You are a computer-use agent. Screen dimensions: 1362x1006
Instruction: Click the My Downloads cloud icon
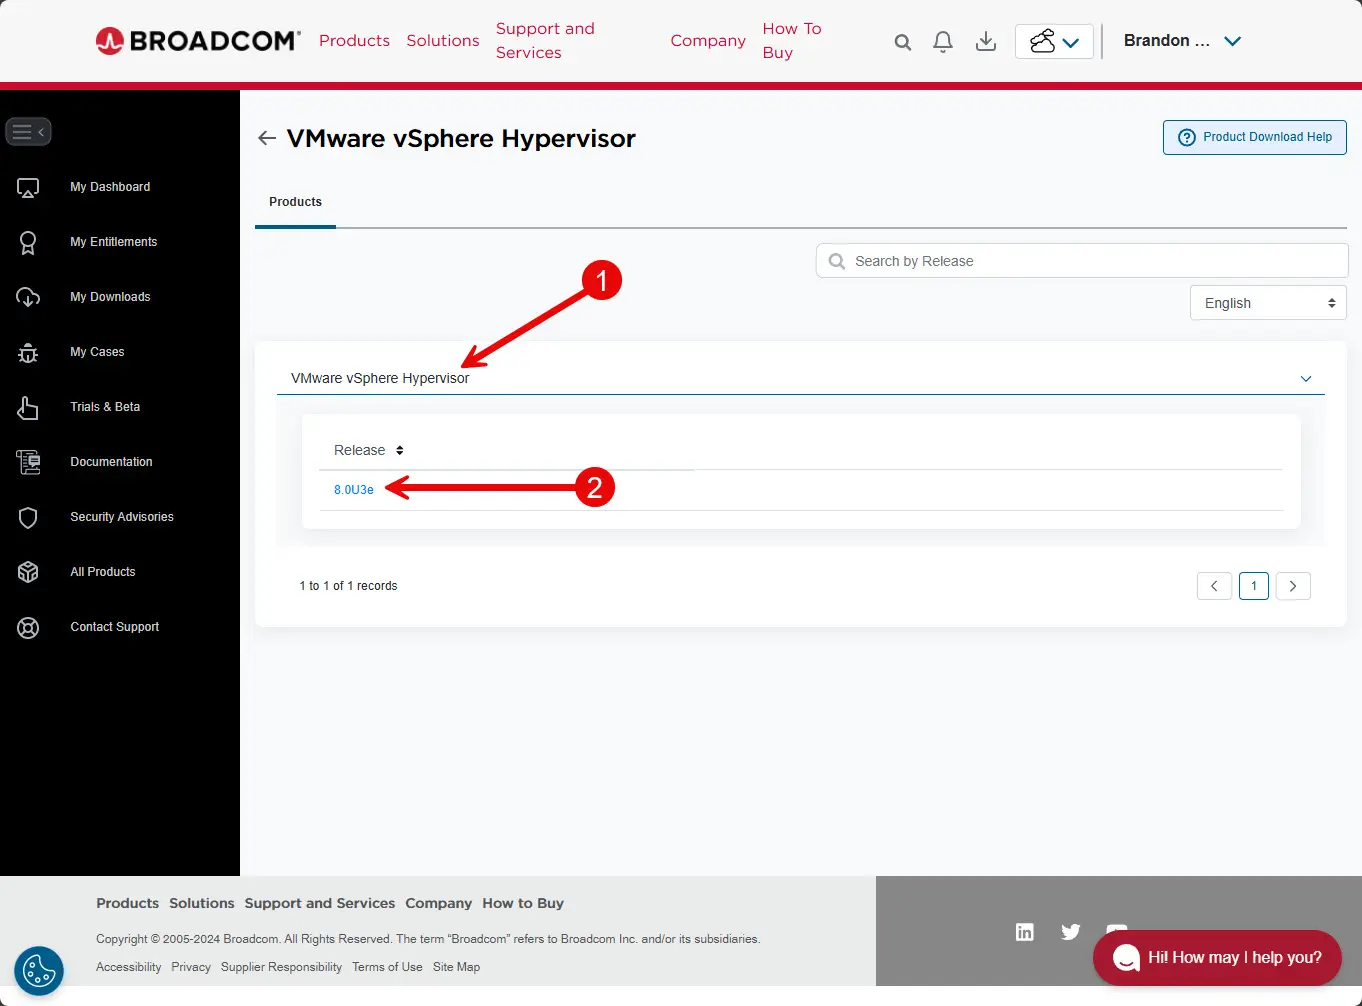28,297
